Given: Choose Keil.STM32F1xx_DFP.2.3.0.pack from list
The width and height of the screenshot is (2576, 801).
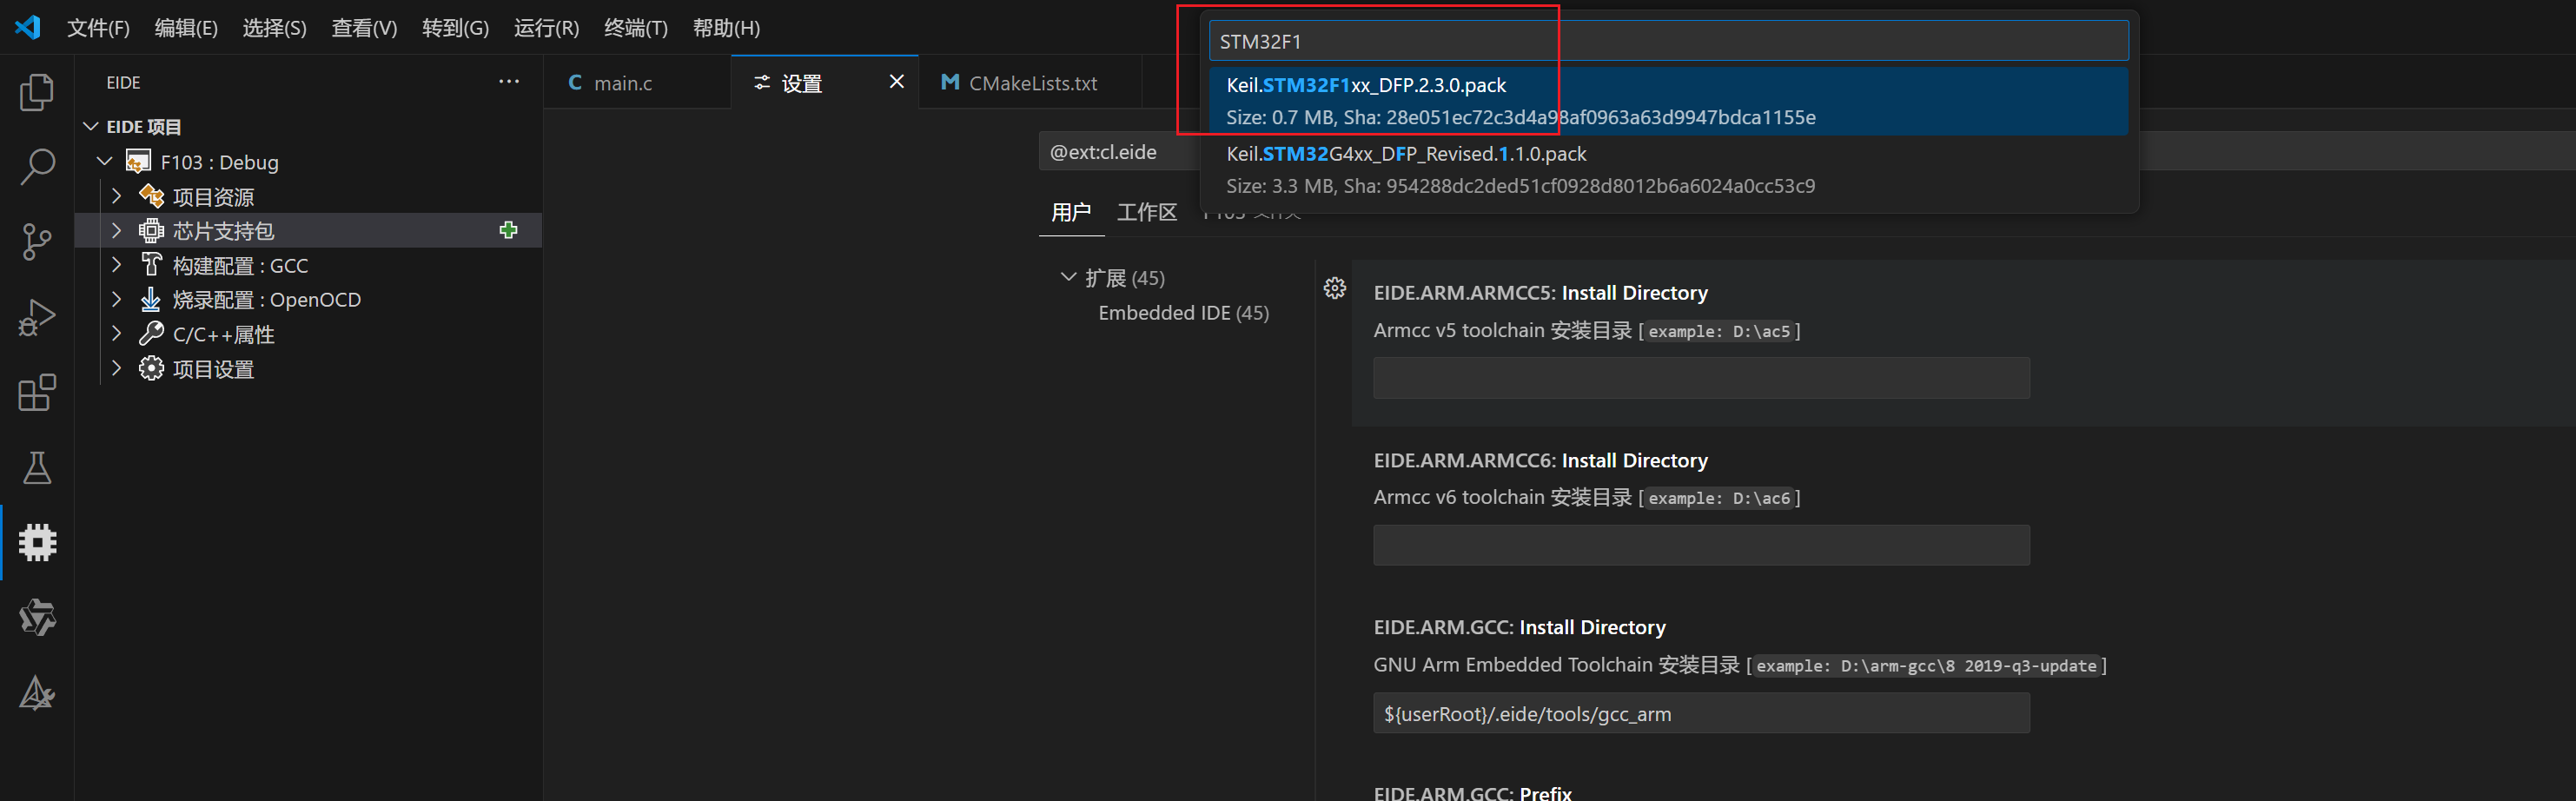Looking at the screenshot, I should [1668, 100].
